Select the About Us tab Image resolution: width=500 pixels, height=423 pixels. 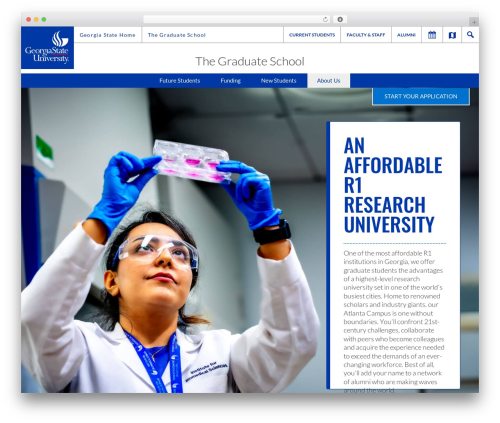pyautogui.click(x=328, y=81)
